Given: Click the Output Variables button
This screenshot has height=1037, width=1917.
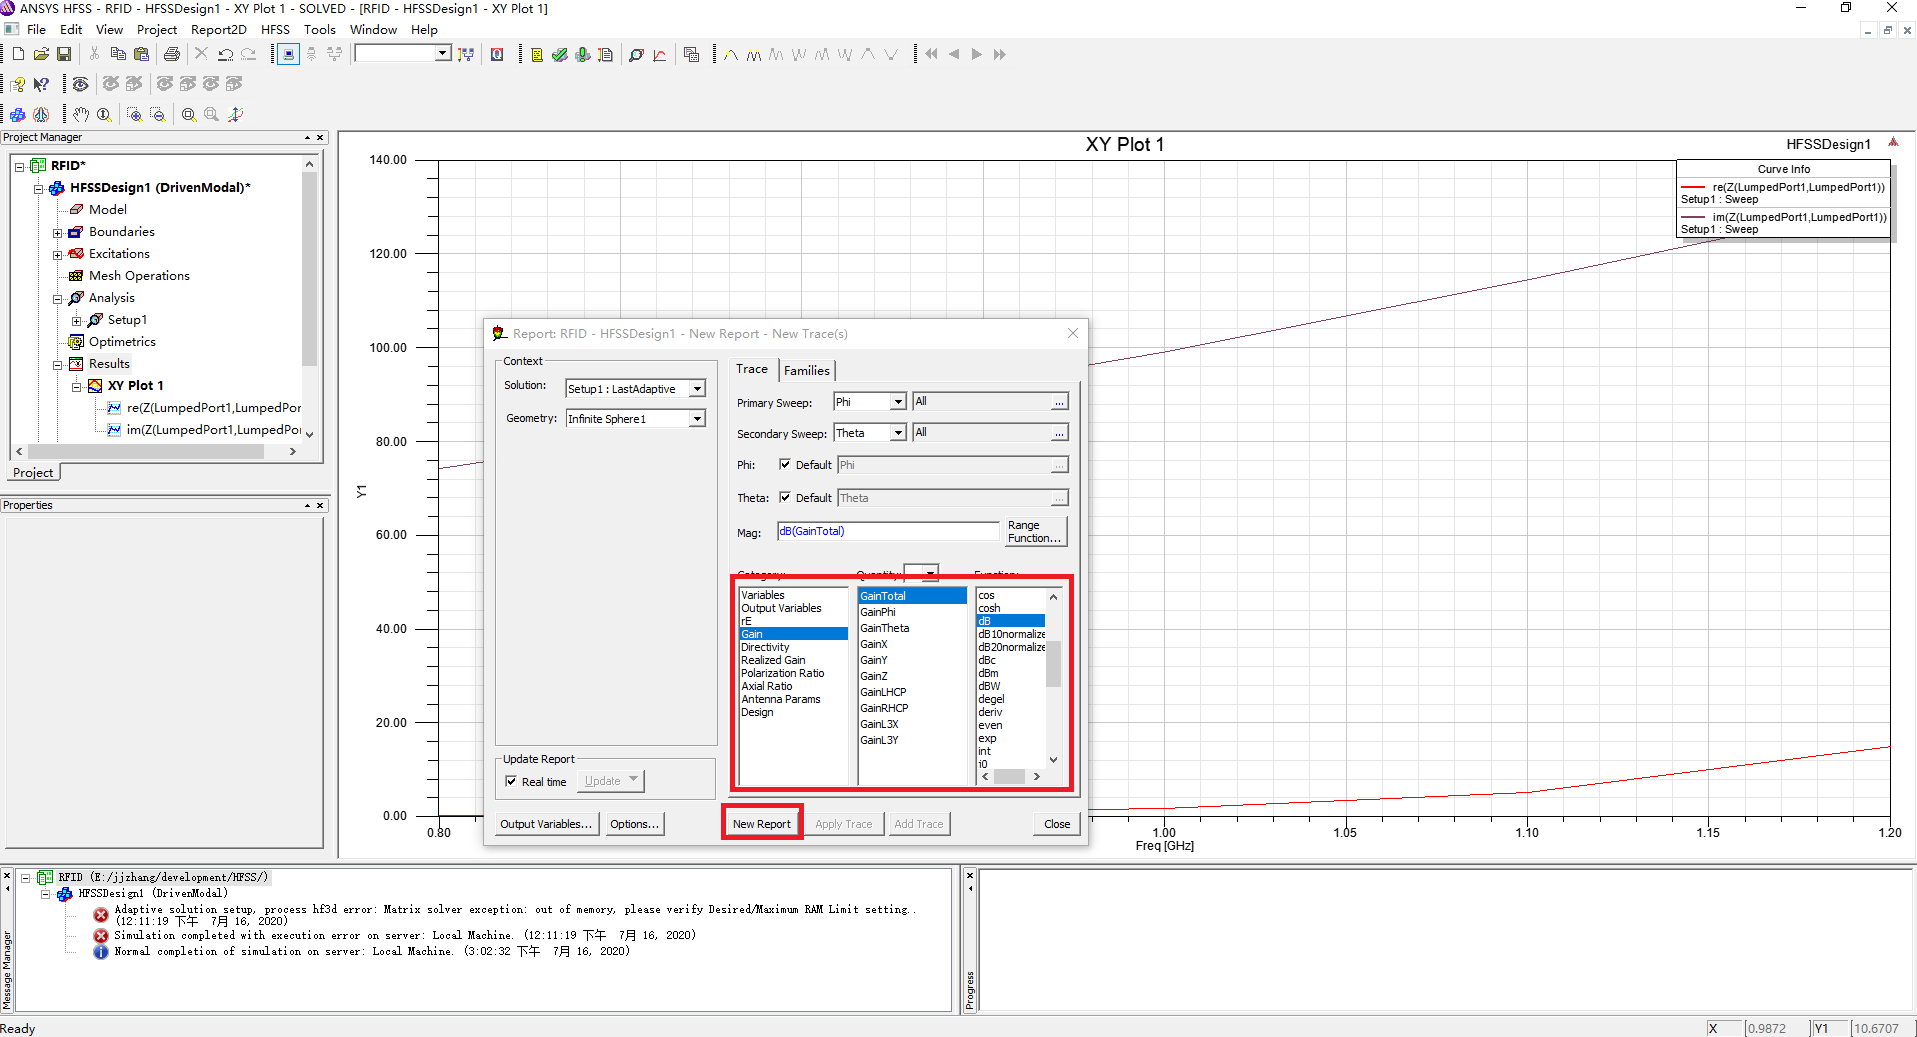Looking at the screenshot, I should (546, 824).
